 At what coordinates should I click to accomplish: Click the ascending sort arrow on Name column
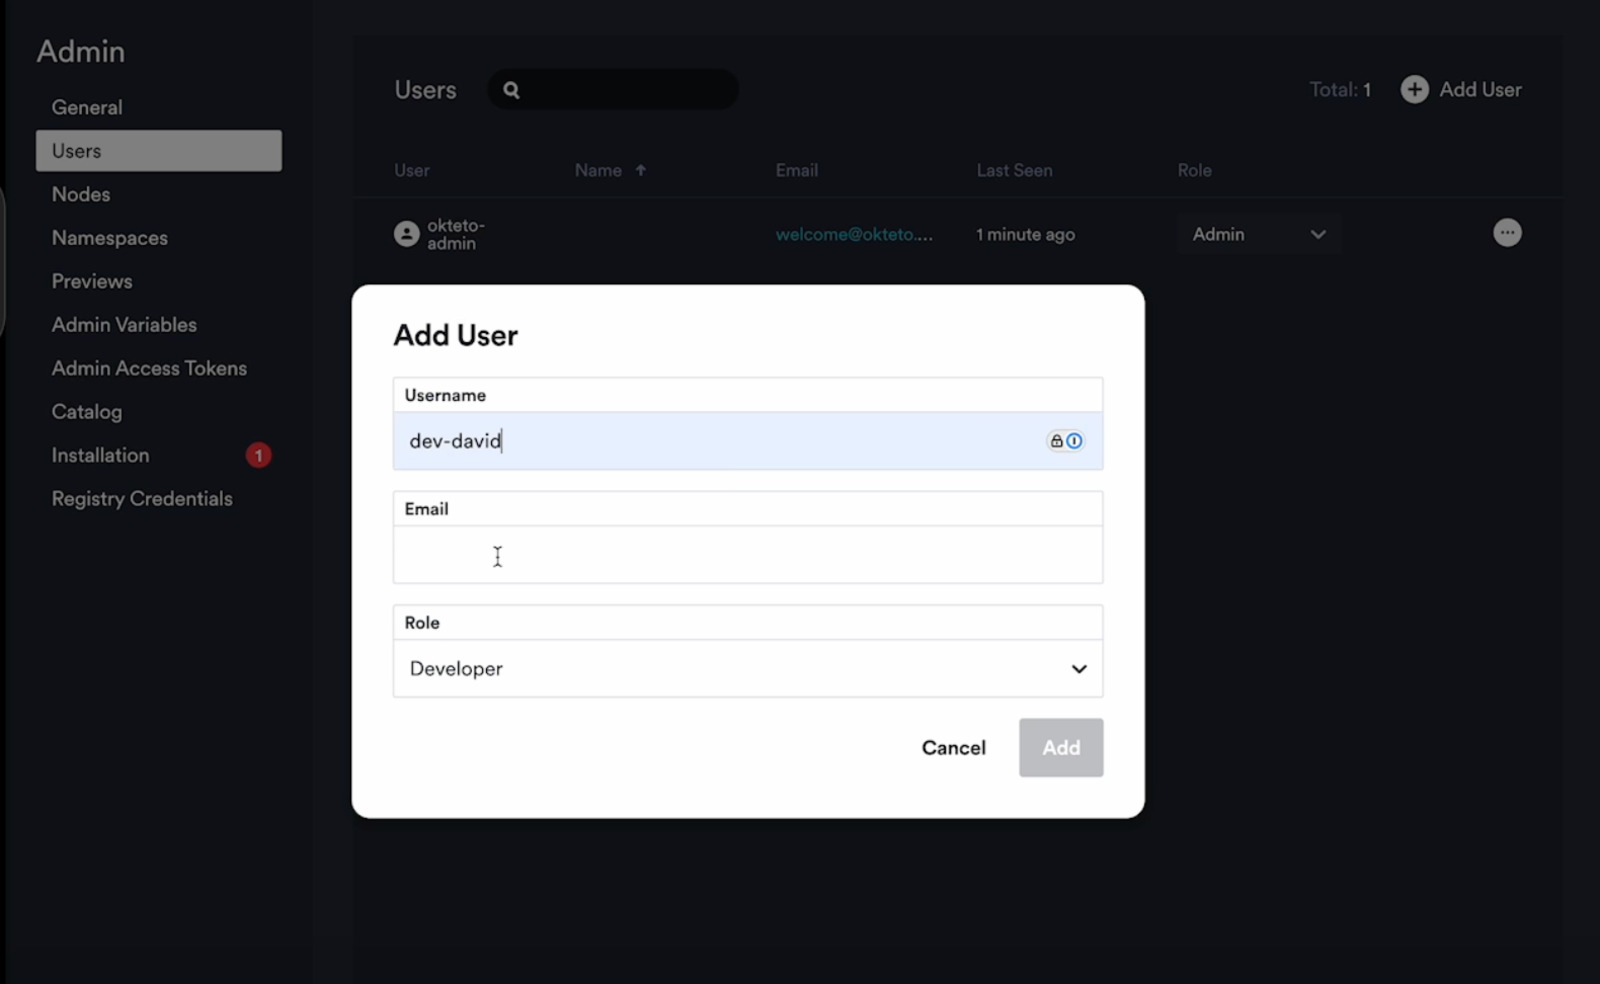[640, 170]
